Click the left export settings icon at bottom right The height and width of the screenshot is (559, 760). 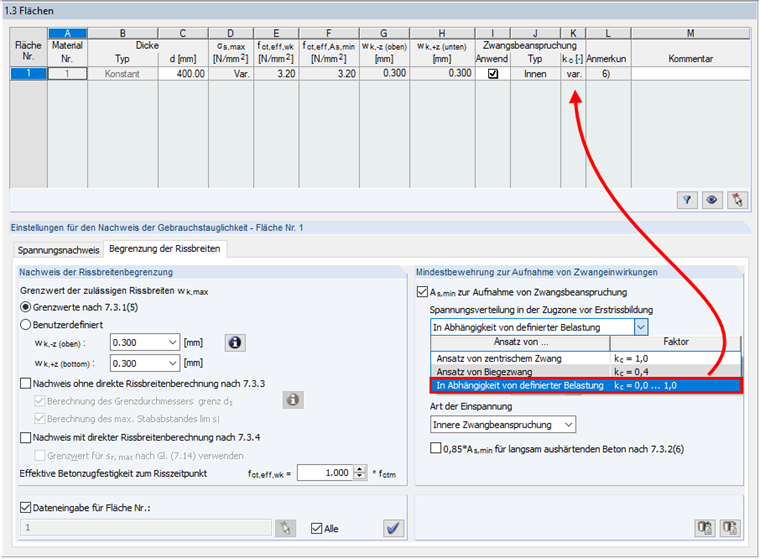[705, 527]
